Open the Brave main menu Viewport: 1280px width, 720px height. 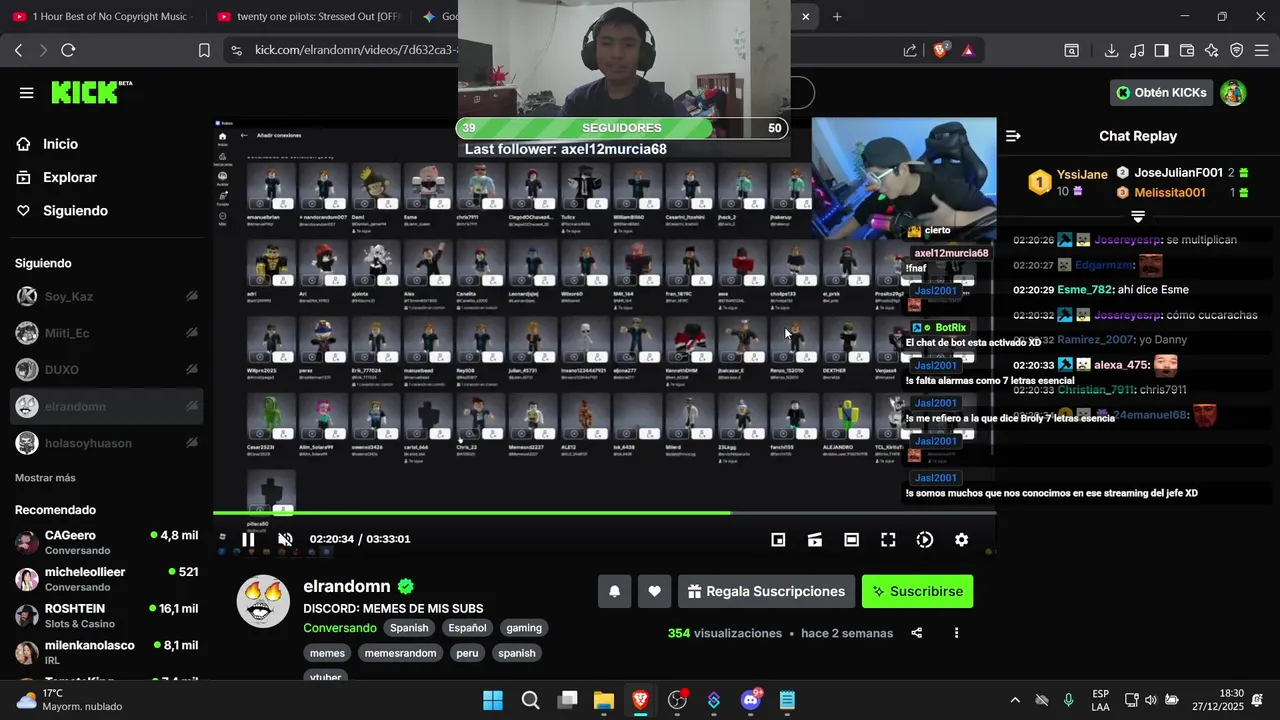1262,50
